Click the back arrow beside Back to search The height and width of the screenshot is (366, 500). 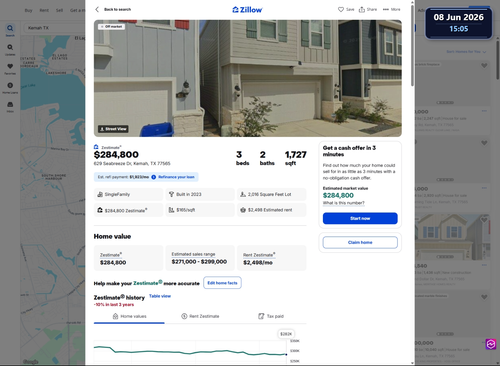(x=97, y=9)
